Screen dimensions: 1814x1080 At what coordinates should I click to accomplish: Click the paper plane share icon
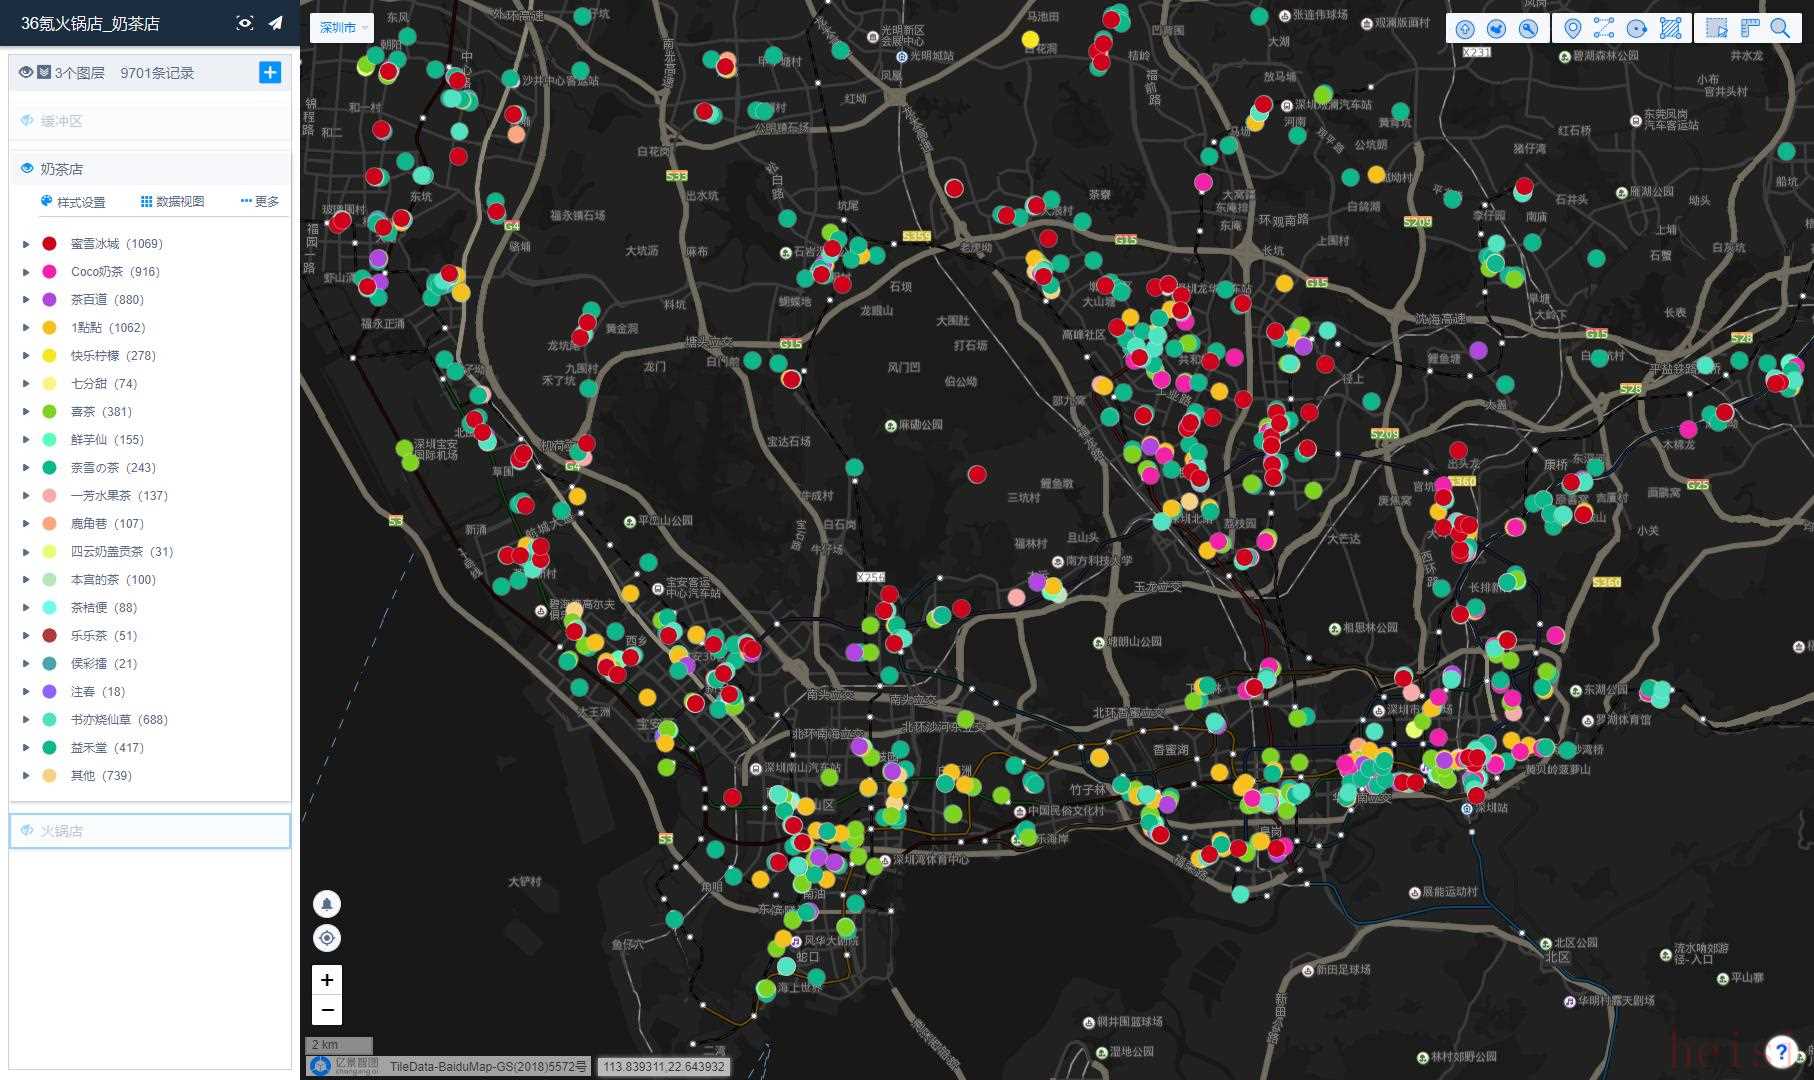pyautogui.click(x=276, y=23)
